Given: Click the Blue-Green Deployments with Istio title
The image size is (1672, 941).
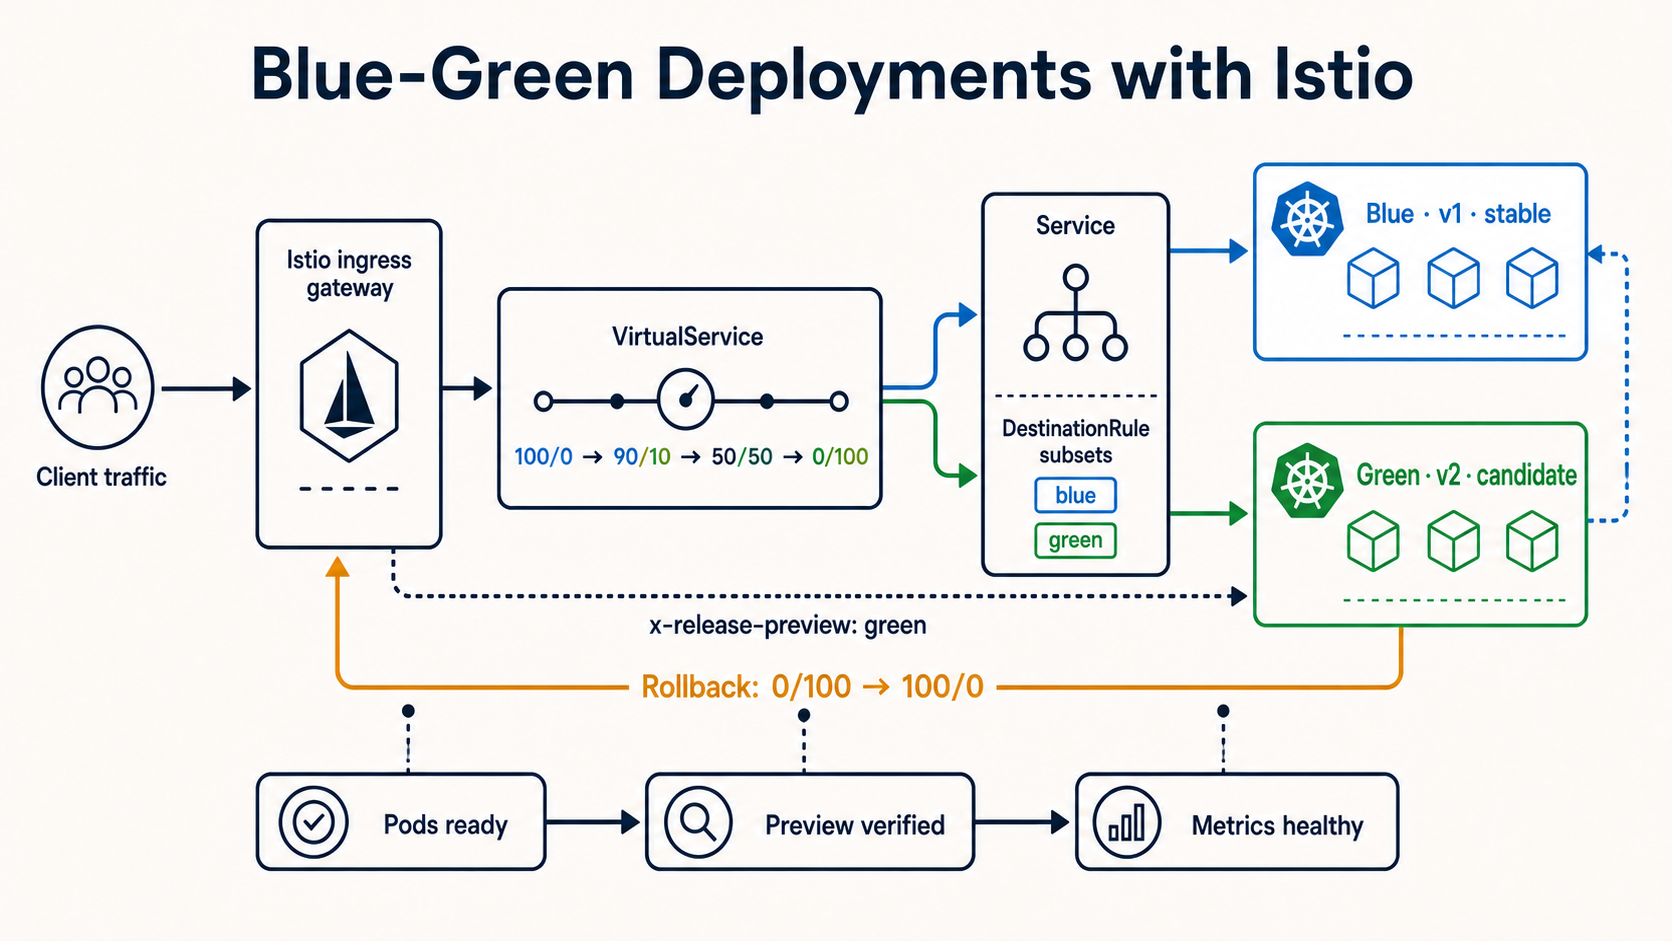Looking at the screenshot, I should tap(831, 76).
